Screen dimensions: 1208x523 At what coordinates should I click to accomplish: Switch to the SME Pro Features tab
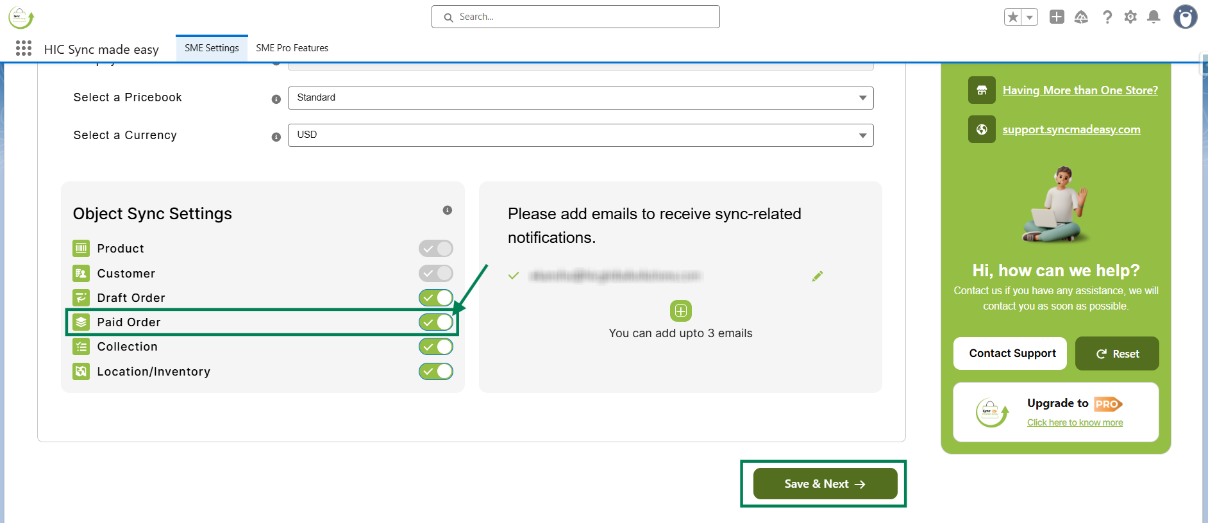point(292,48)
